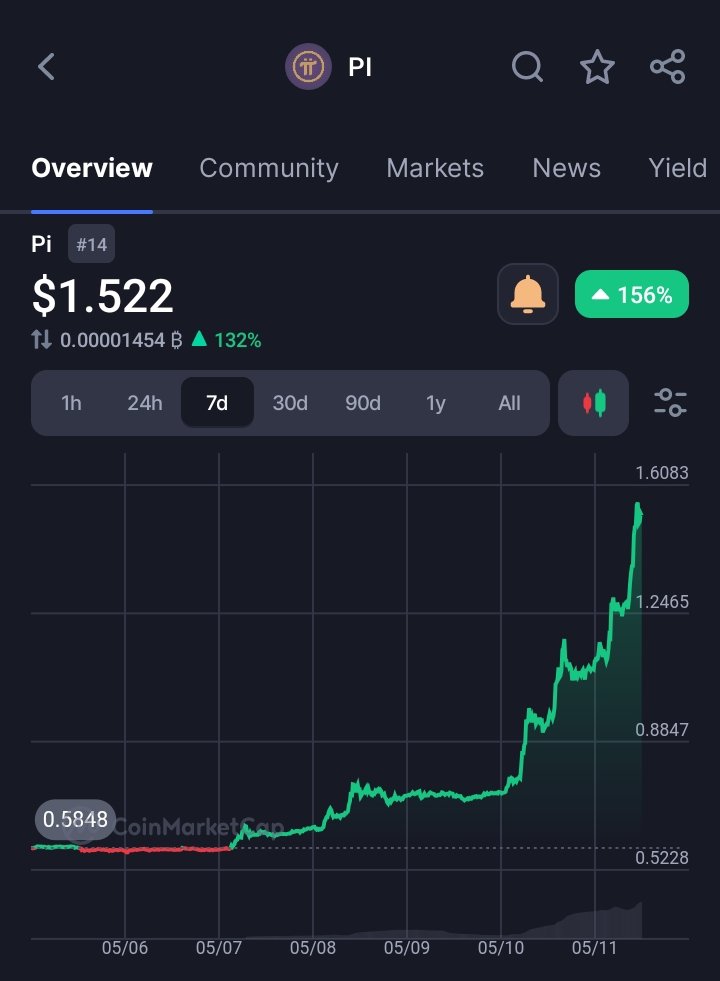
Task: Tap the 0.8847 axis value
Action: point(662,729)
